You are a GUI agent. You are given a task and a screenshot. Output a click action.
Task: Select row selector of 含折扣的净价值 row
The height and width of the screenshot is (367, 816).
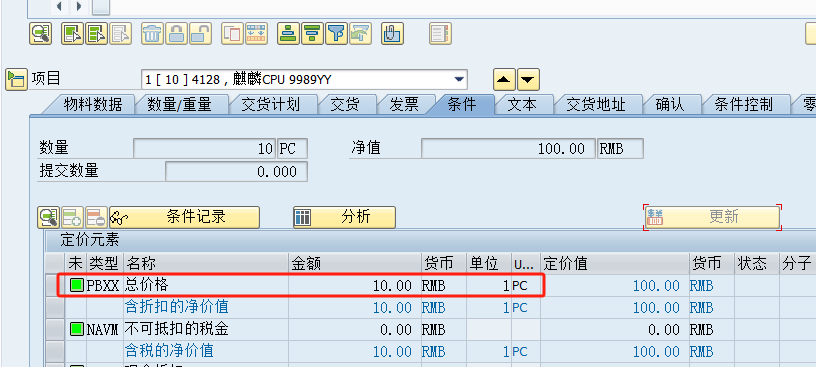(55, 307)
